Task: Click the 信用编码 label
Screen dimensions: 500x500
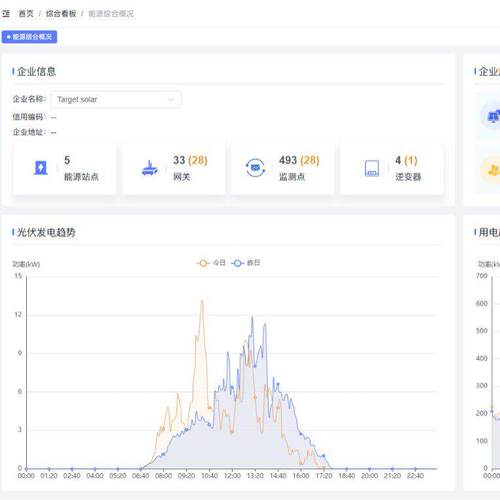Action: click(x=28, y=117)
